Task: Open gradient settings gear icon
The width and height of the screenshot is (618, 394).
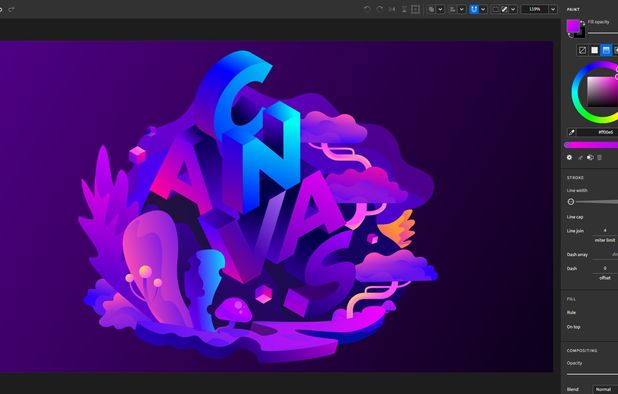Action: point(569,157)
